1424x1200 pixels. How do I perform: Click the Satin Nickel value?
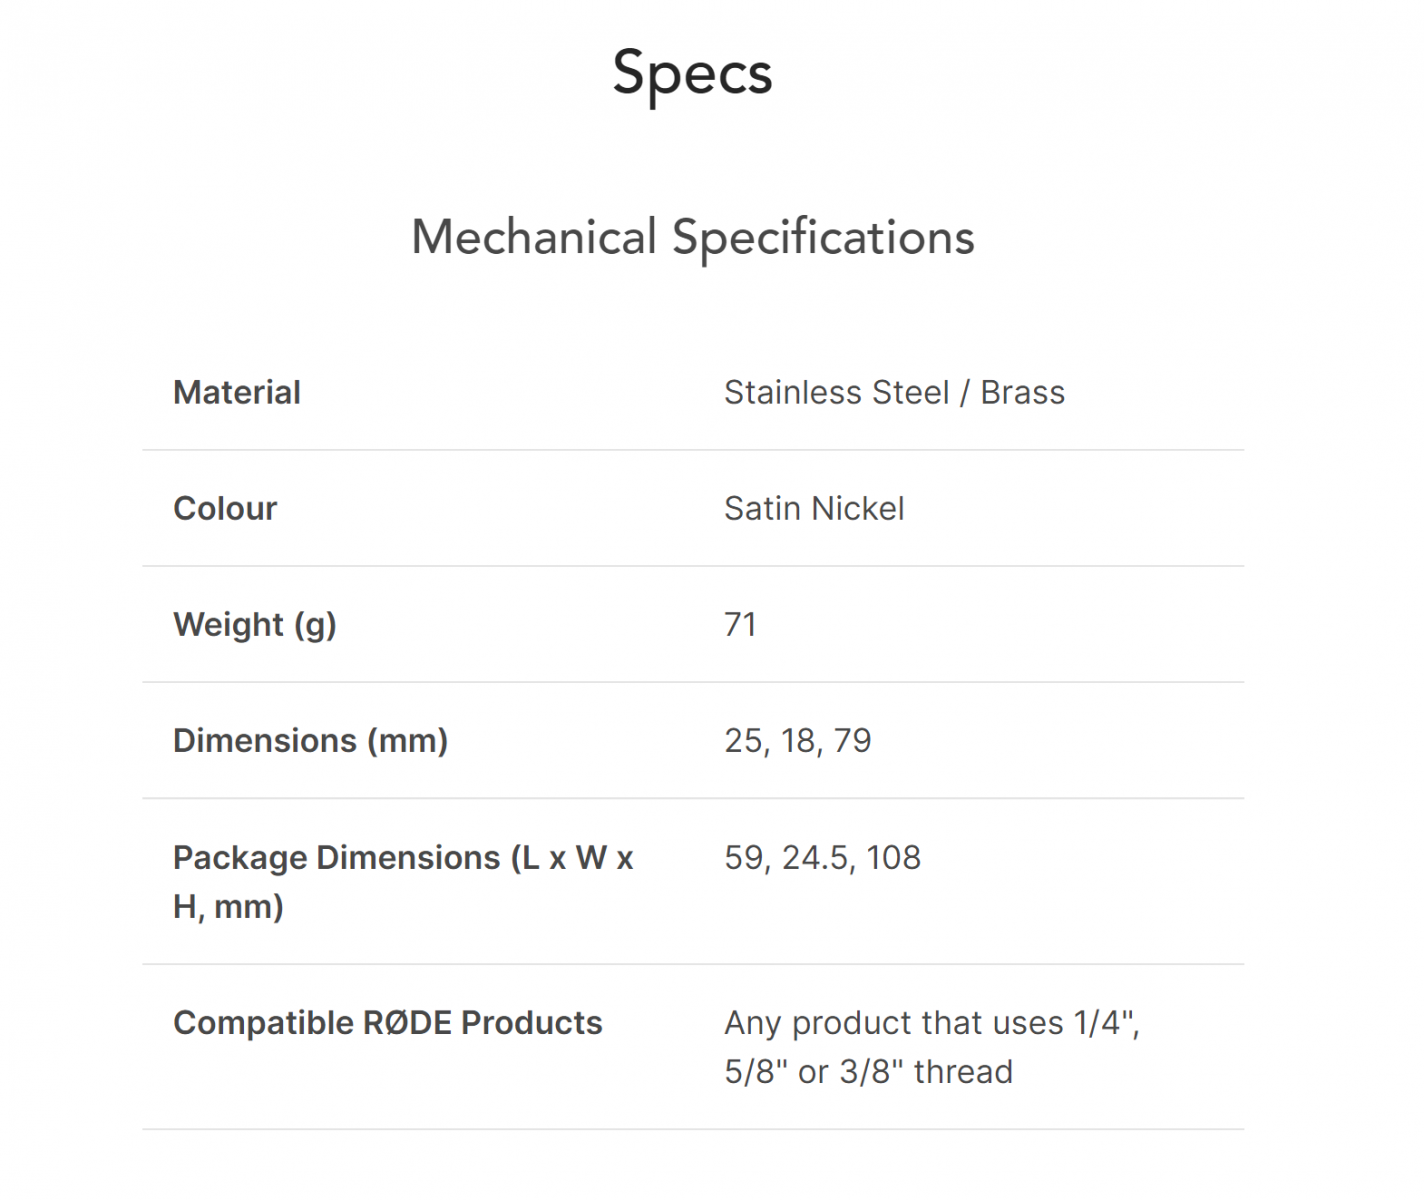pos(814,508)
